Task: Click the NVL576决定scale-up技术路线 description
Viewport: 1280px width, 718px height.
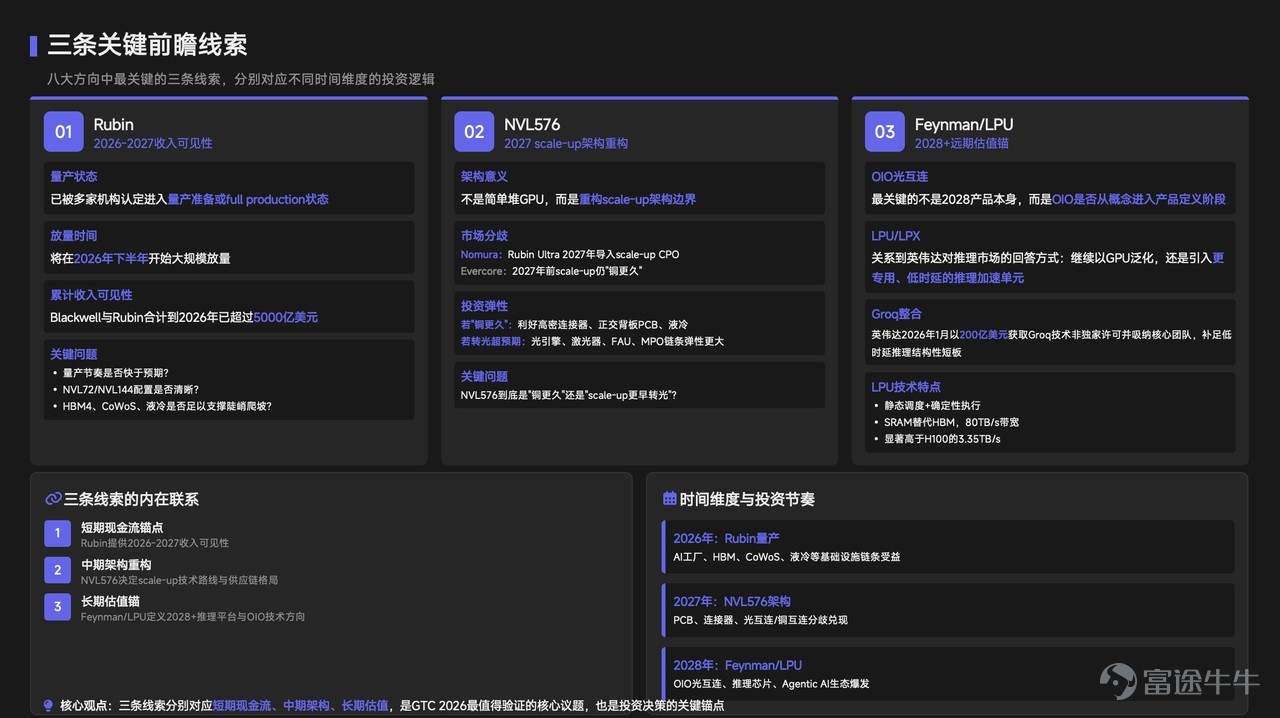Action: pos(179,580)
